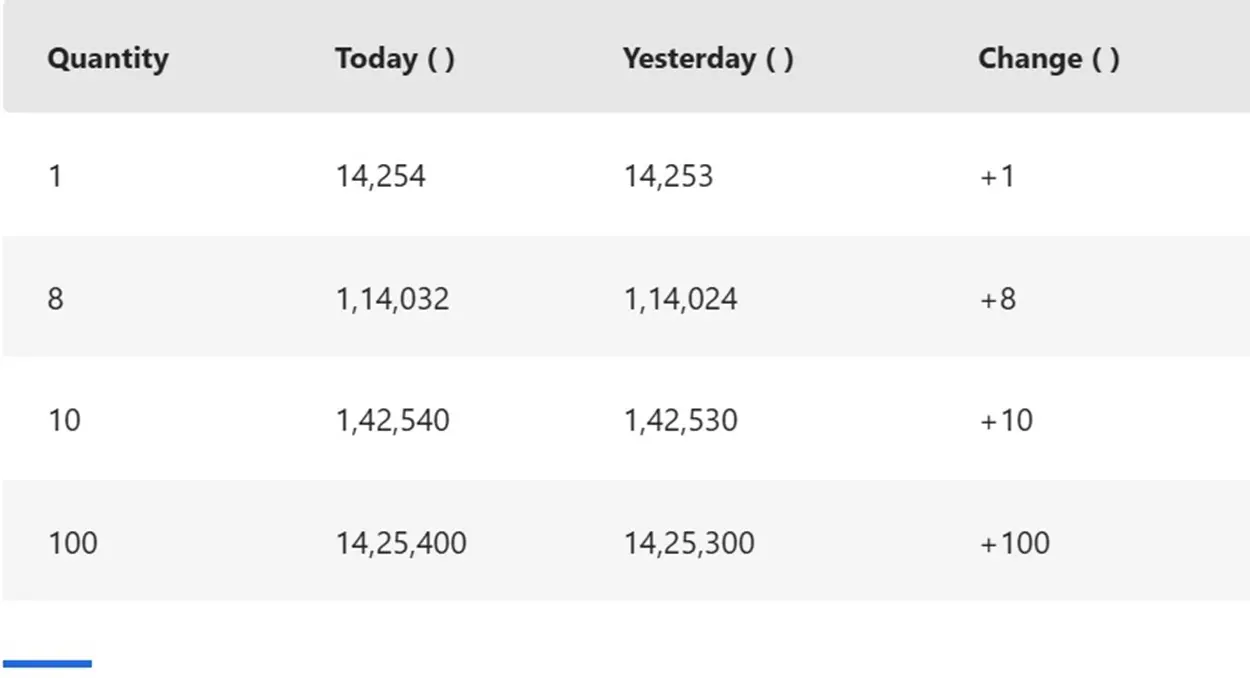
Task: Select the +100 change value
Action: (1015, 543)
